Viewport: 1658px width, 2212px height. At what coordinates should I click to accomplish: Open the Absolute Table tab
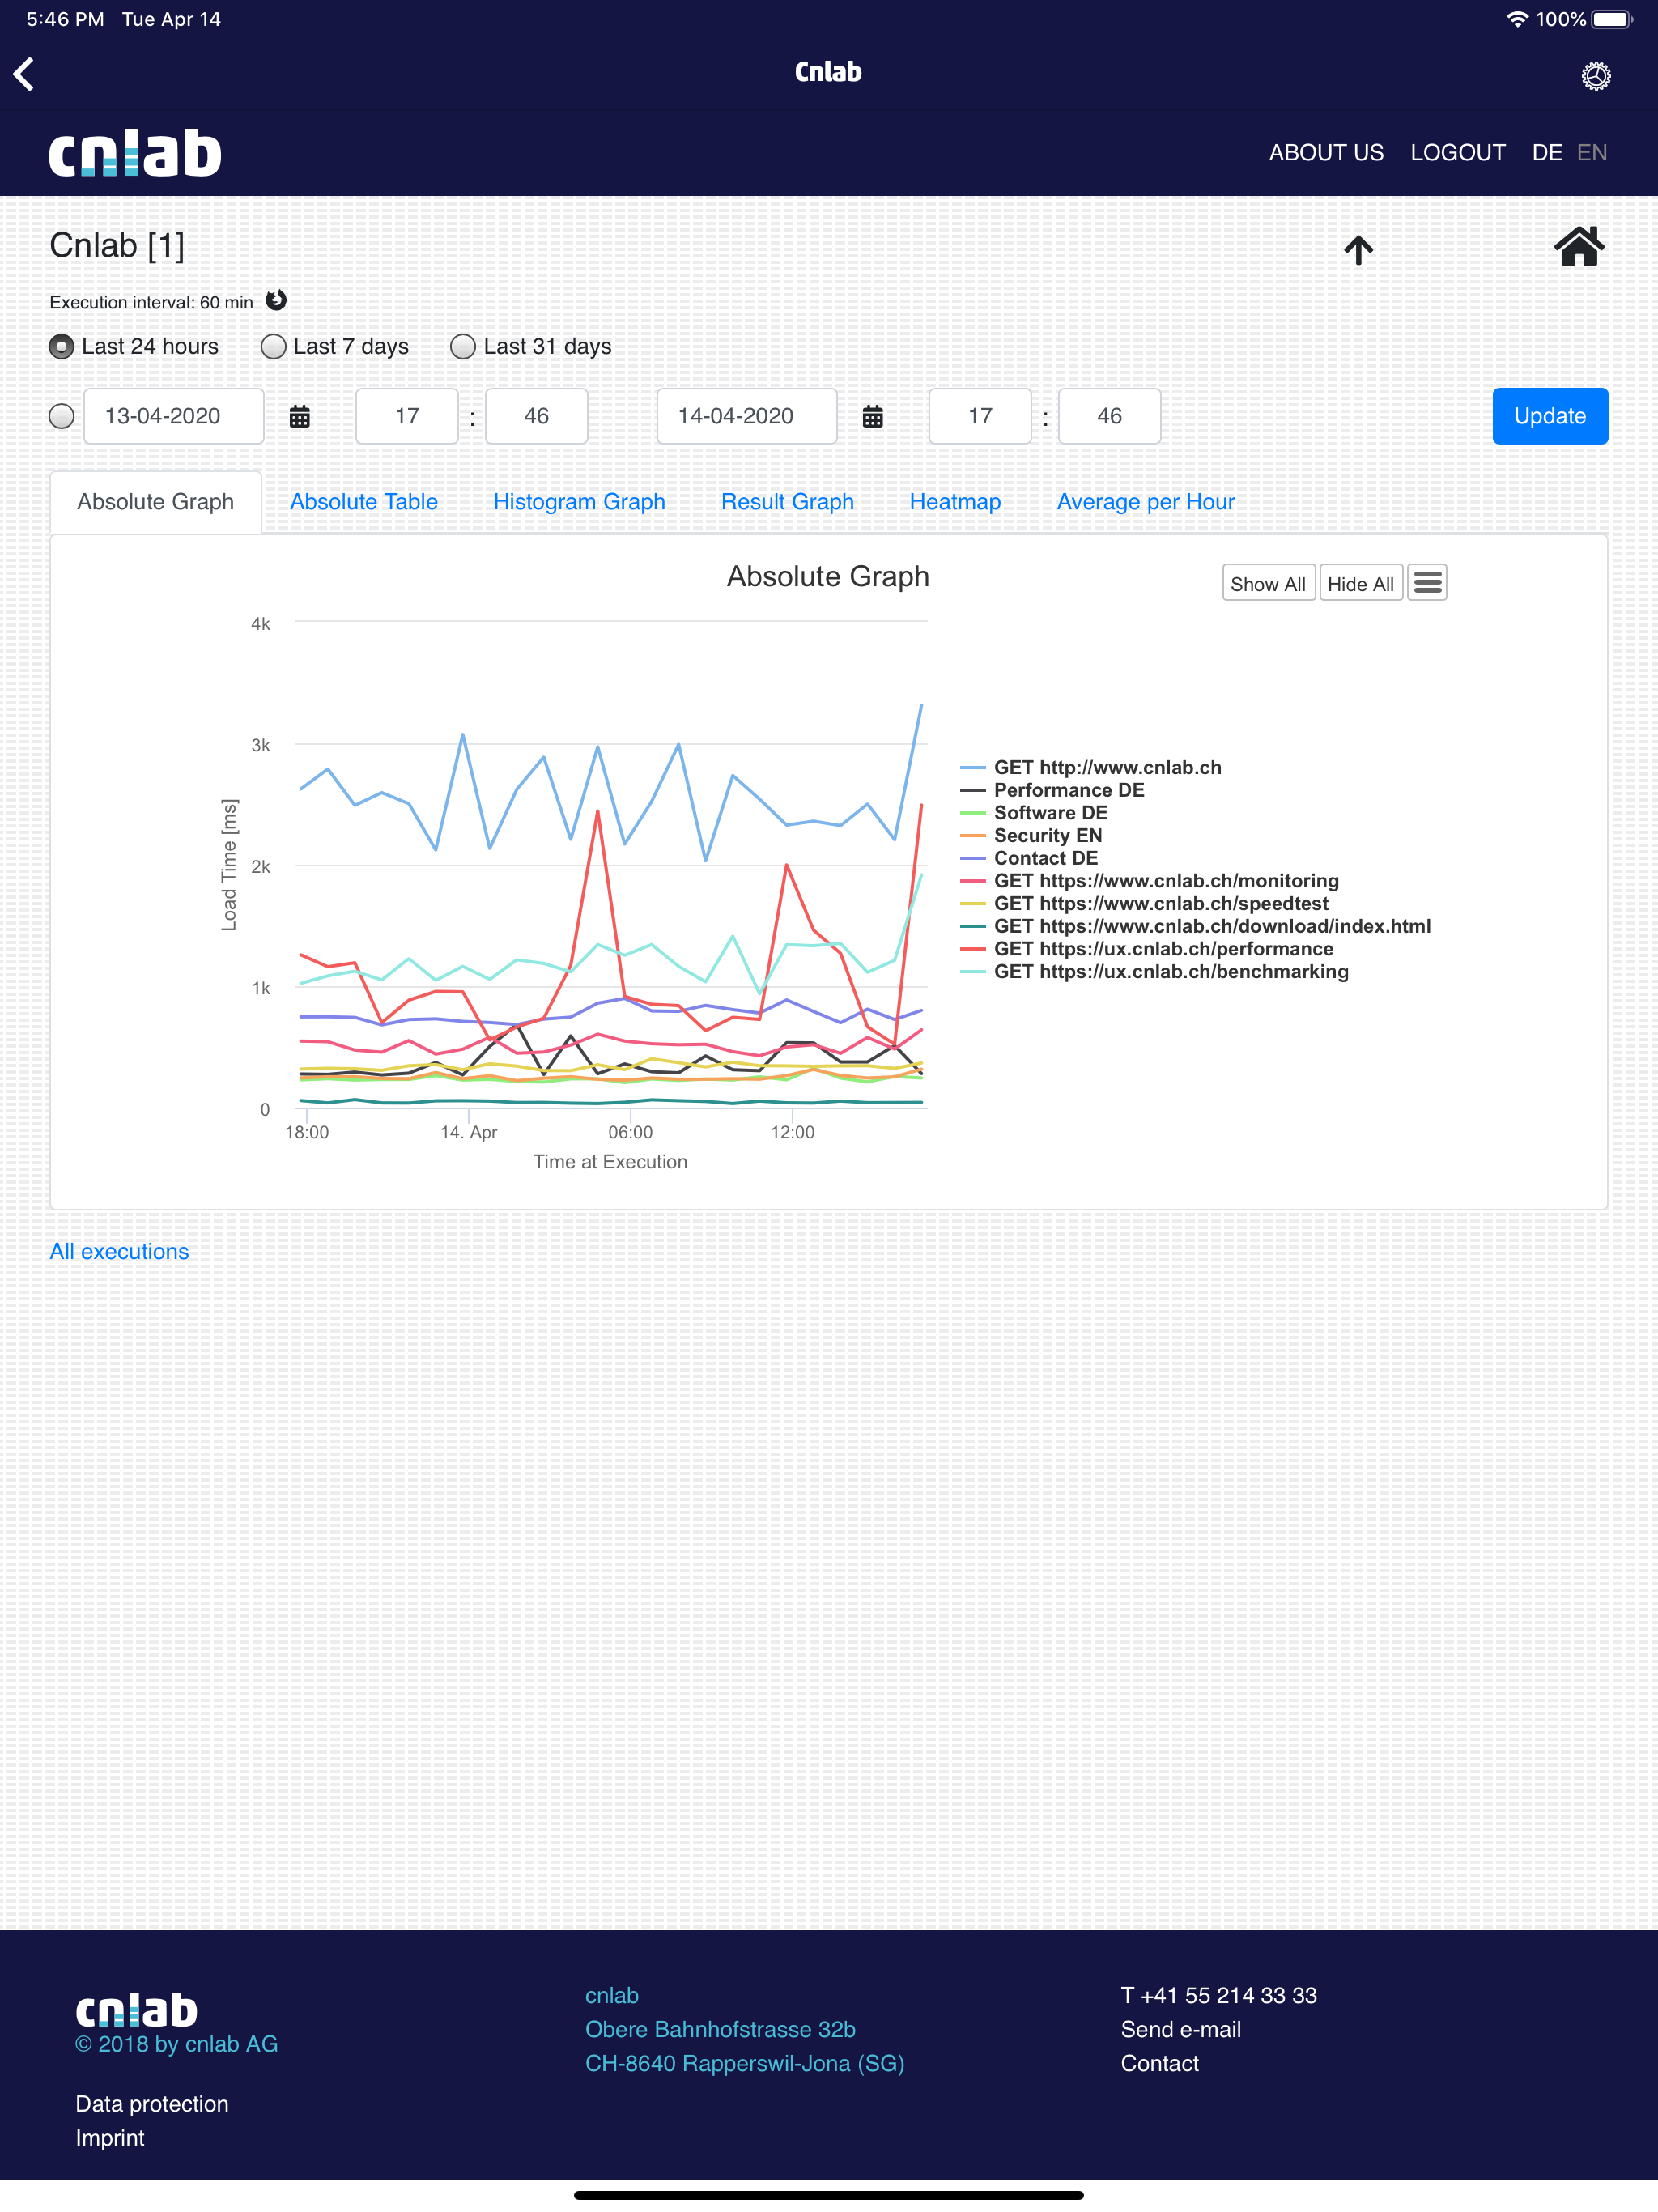364,502
